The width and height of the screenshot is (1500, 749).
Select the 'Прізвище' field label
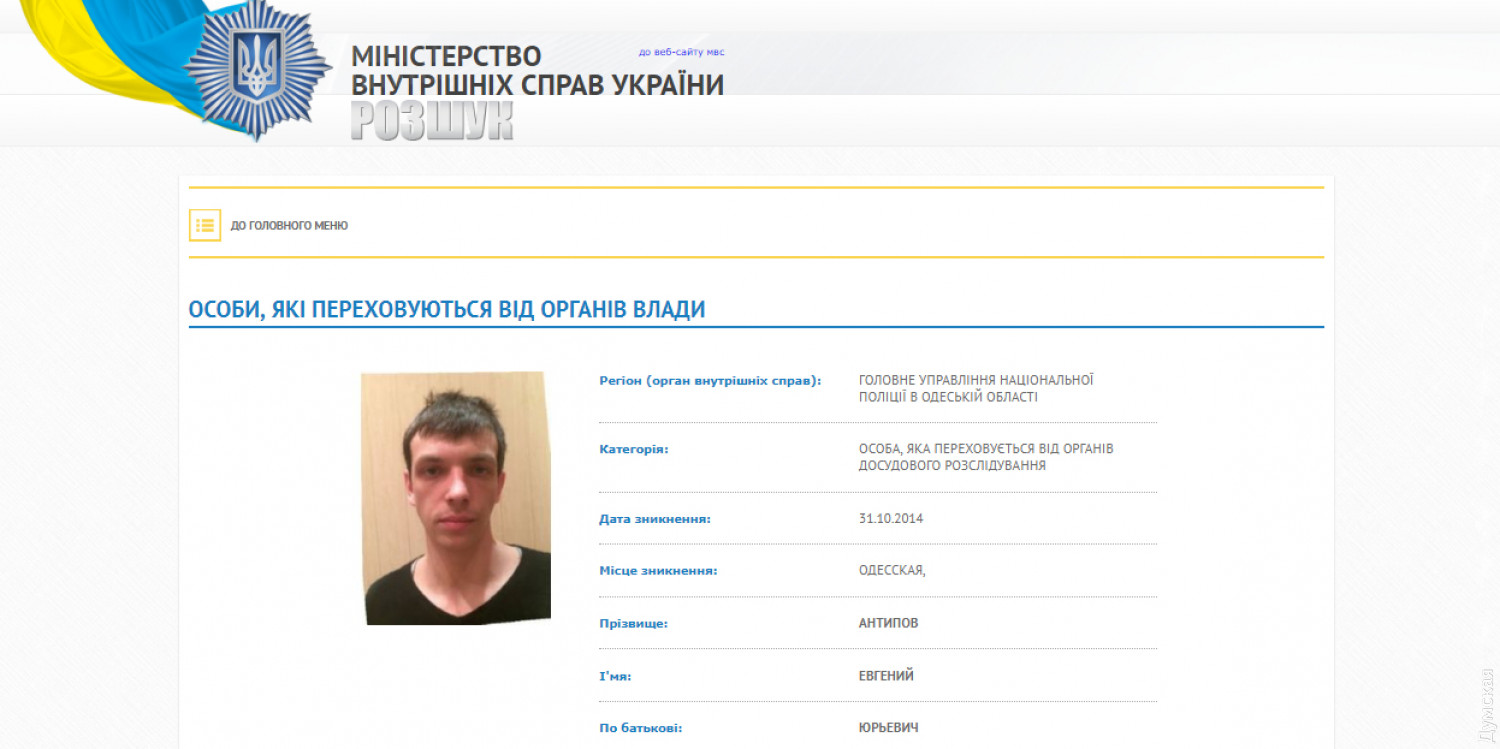tap(633, 623)
